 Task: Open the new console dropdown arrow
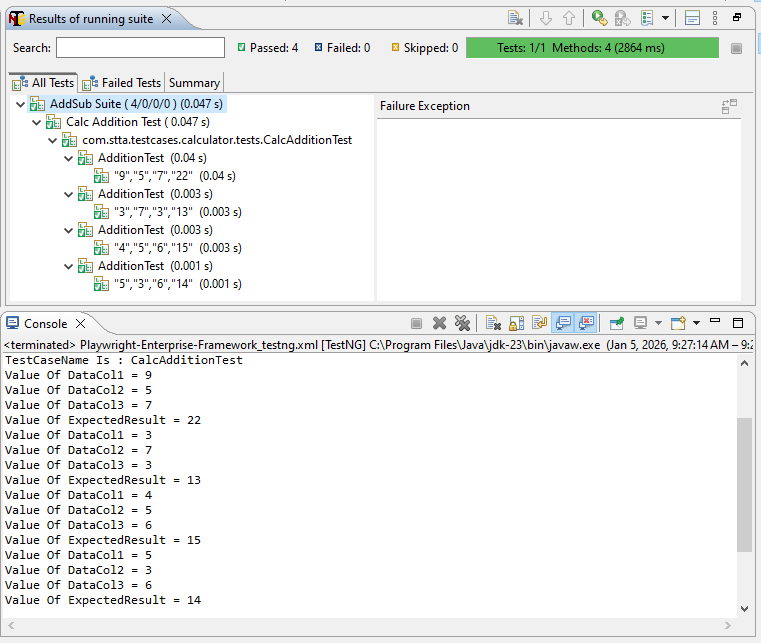pyautogui.click(x=696, y=323)
